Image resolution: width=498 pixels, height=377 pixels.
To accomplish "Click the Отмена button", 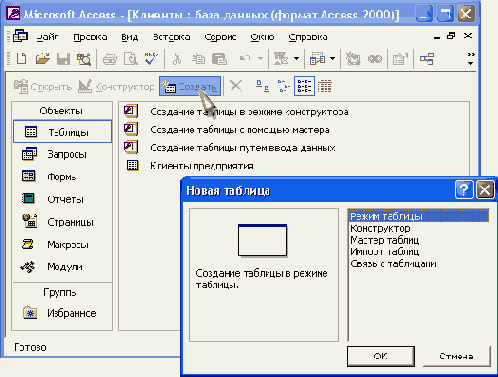I will [456, 356].
